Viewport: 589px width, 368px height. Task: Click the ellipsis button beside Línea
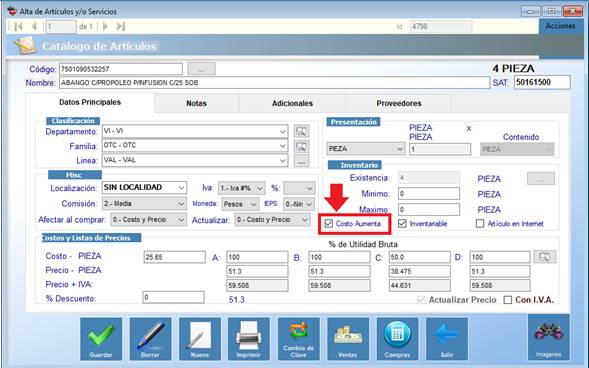[x=301, y=161]
